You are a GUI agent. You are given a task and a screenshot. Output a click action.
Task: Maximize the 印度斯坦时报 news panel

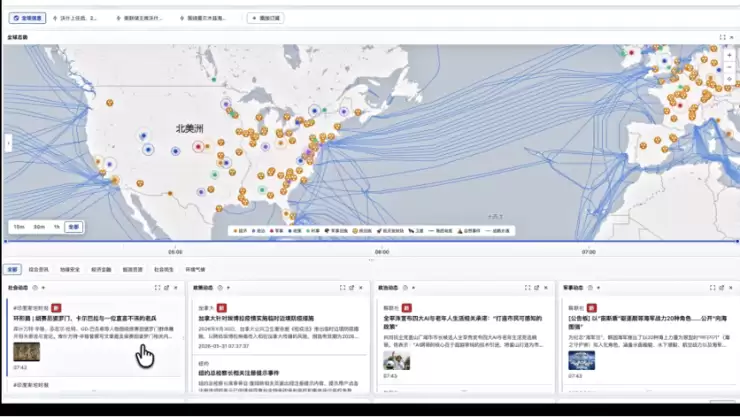[x=157, y=288]
